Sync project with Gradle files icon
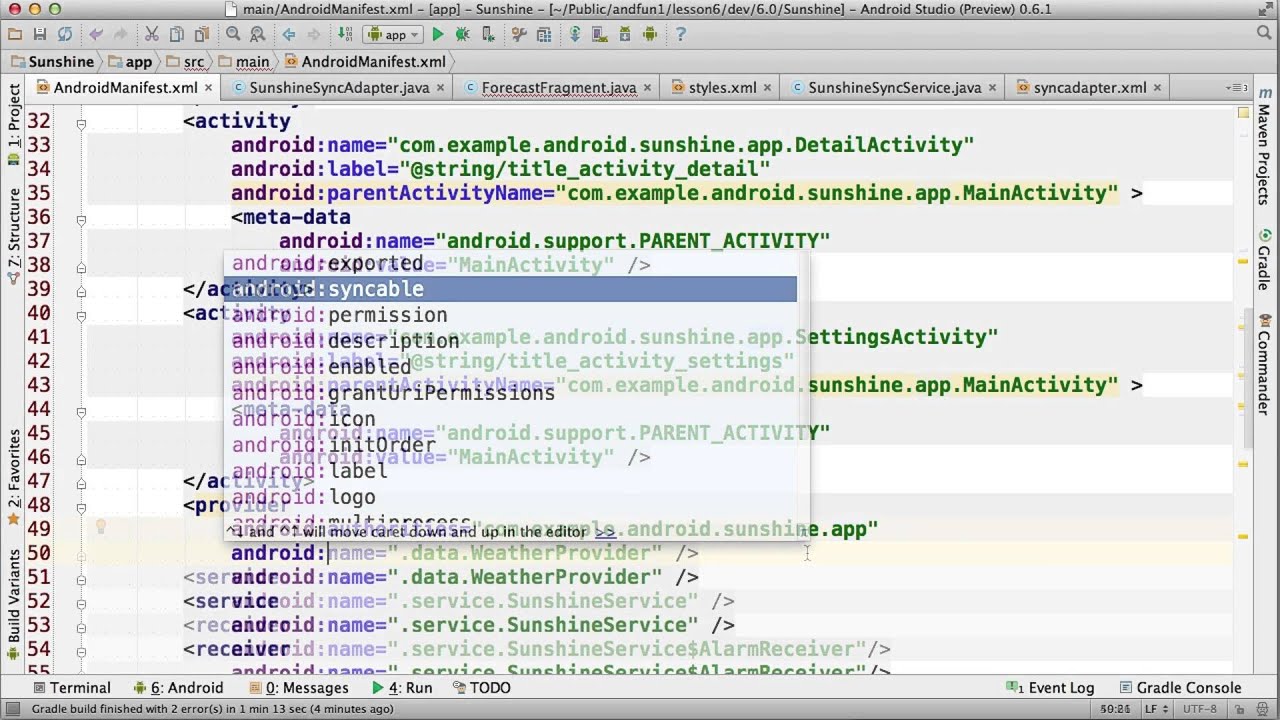The width and height of the screenshot is (1280, 720). point(575,34)
